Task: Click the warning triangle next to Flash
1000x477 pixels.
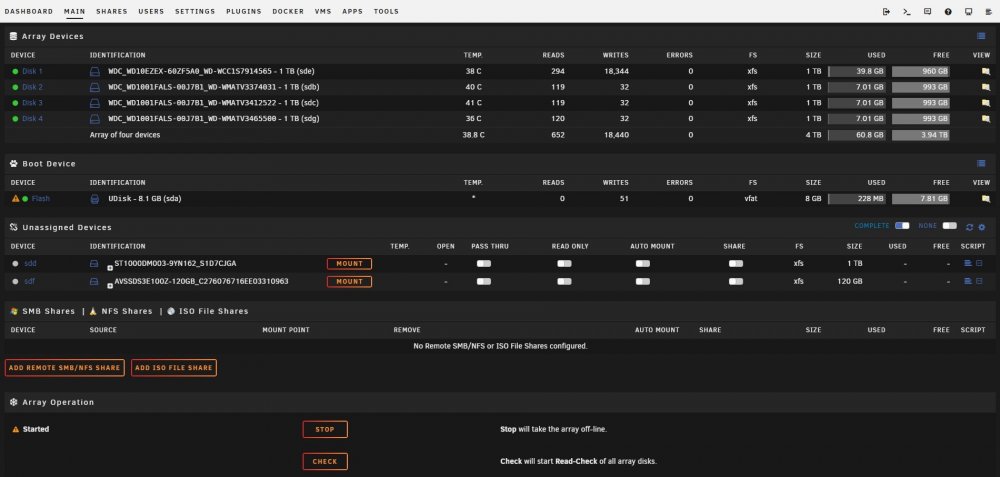Action: 16,199
